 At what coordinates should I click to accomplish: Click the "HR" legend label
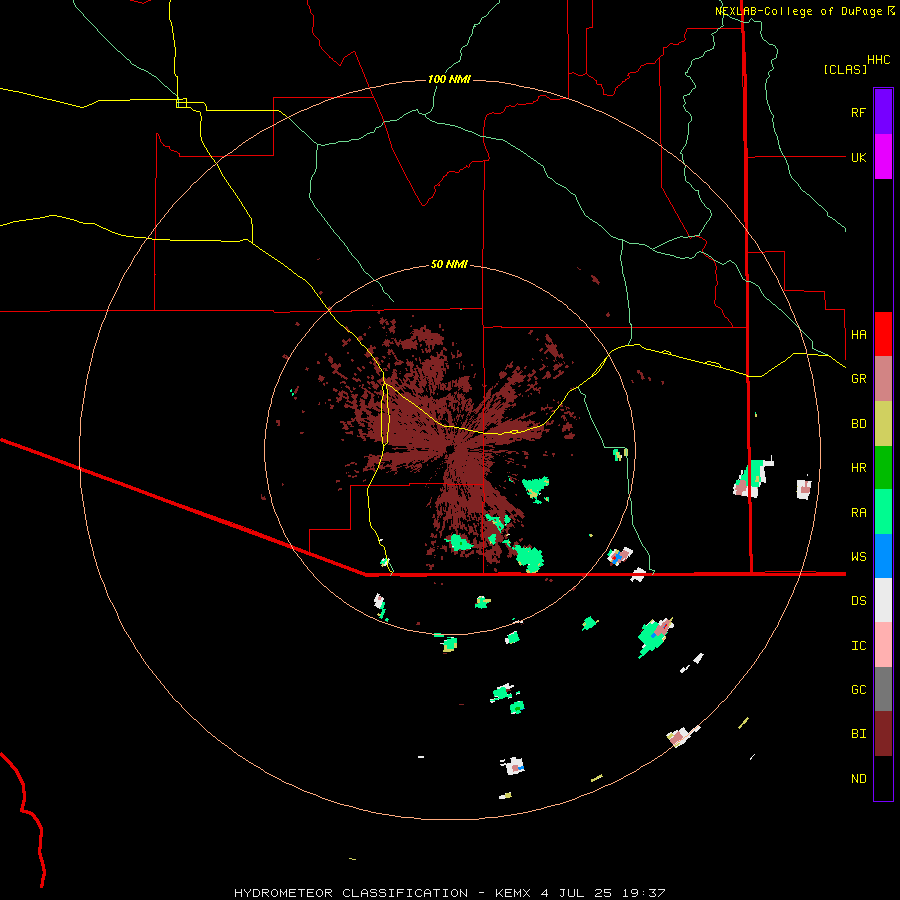(x=858, y=468)
